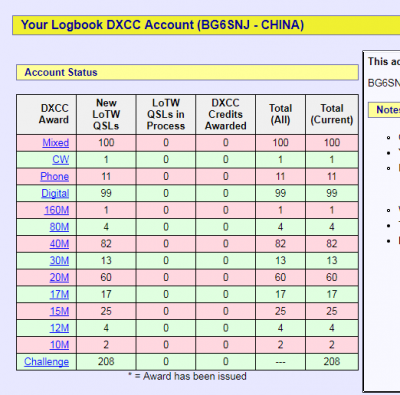Viewport: 400px width, 395px height.
Task: Open the 17M band award link
Action: tap(59, 294)
